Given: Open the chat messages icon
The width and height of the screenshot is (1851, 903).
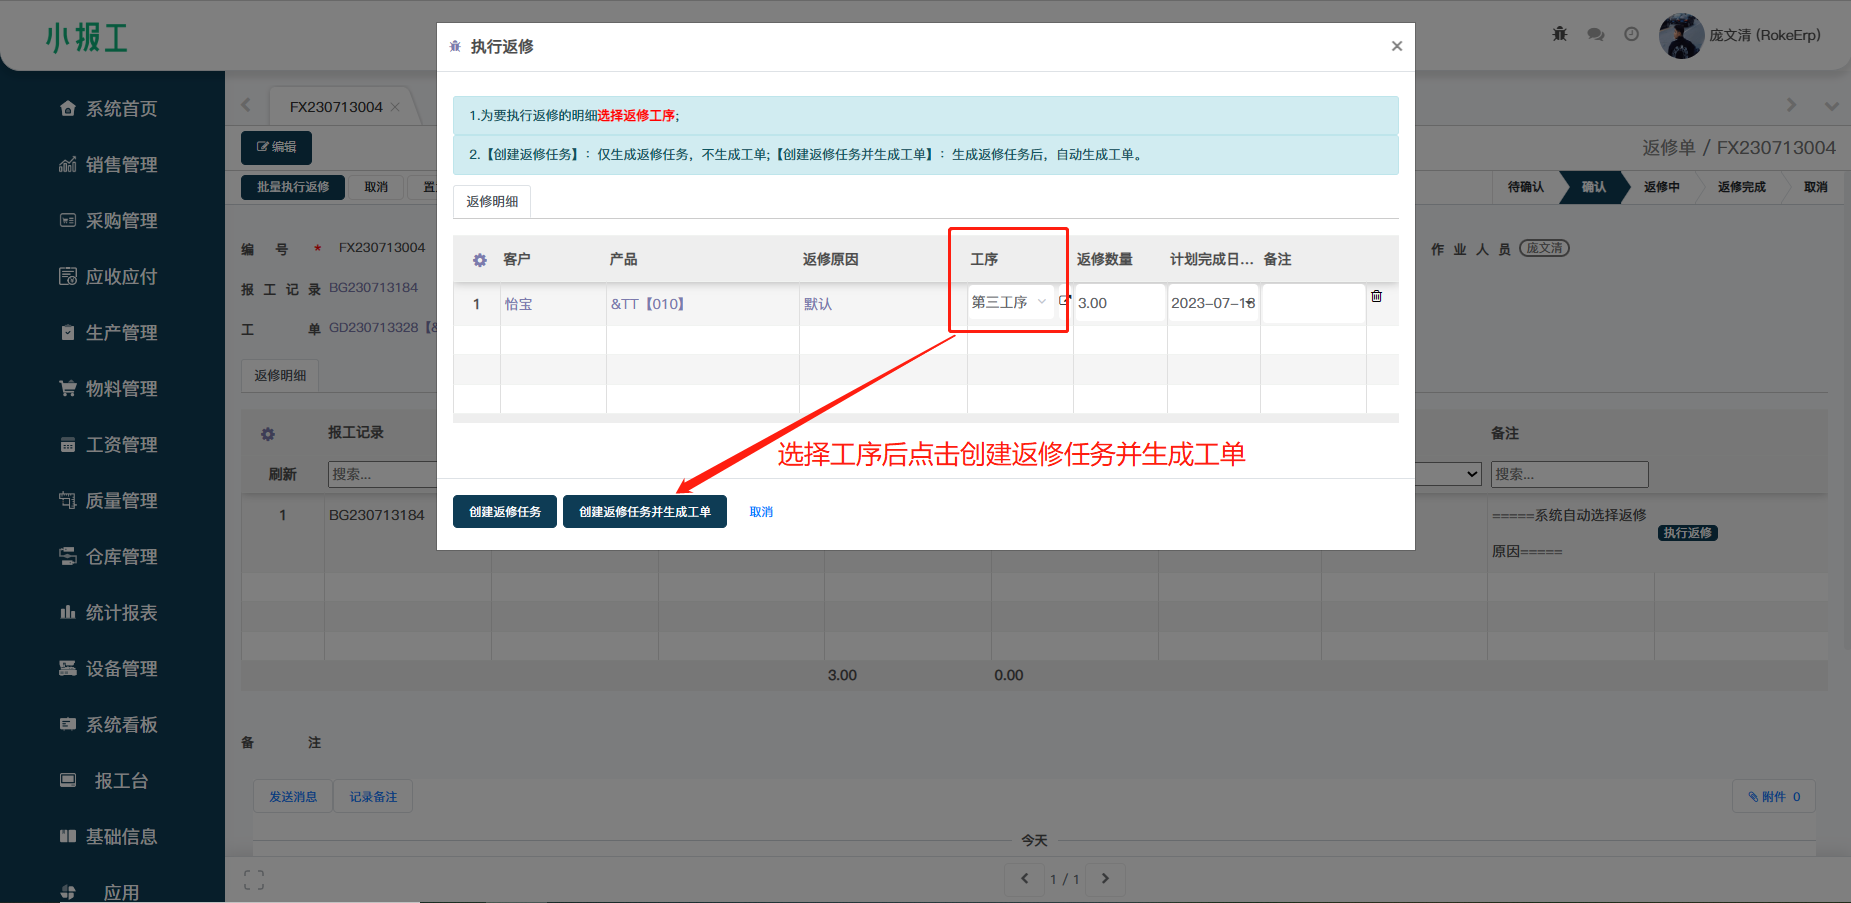Looking at the screenshot, I should (x=1595, y=35).
